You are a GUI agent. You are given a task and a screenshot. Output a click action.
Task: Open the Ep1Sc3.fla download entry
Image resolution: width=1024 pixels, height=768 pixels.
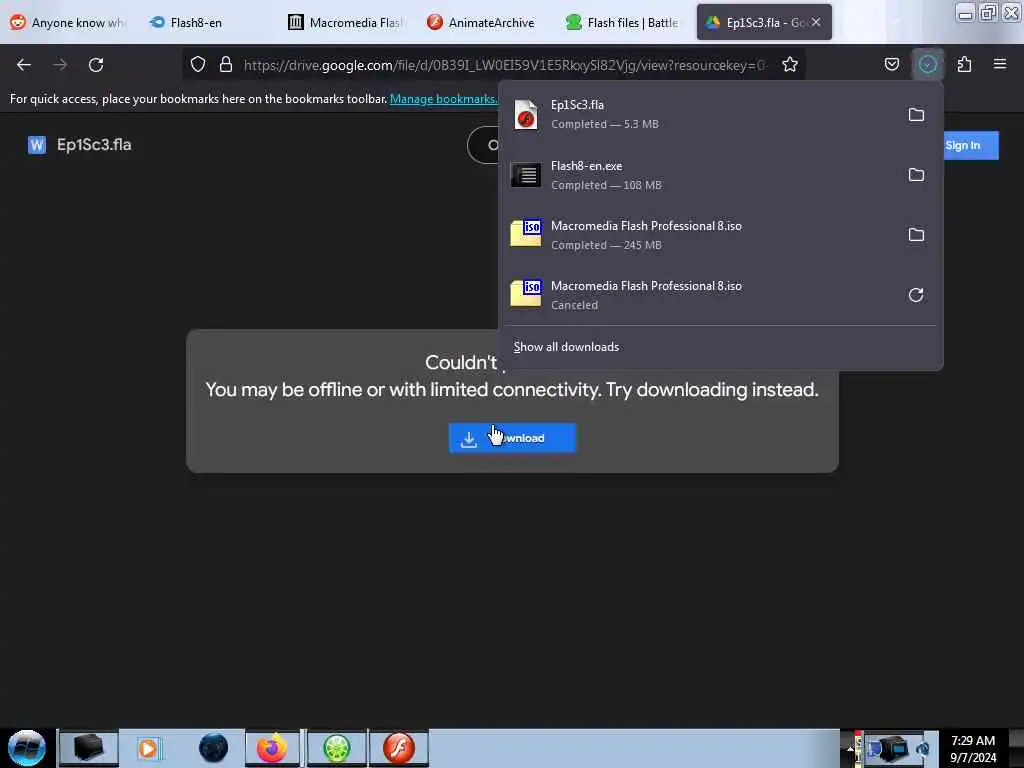click(702, 115)
